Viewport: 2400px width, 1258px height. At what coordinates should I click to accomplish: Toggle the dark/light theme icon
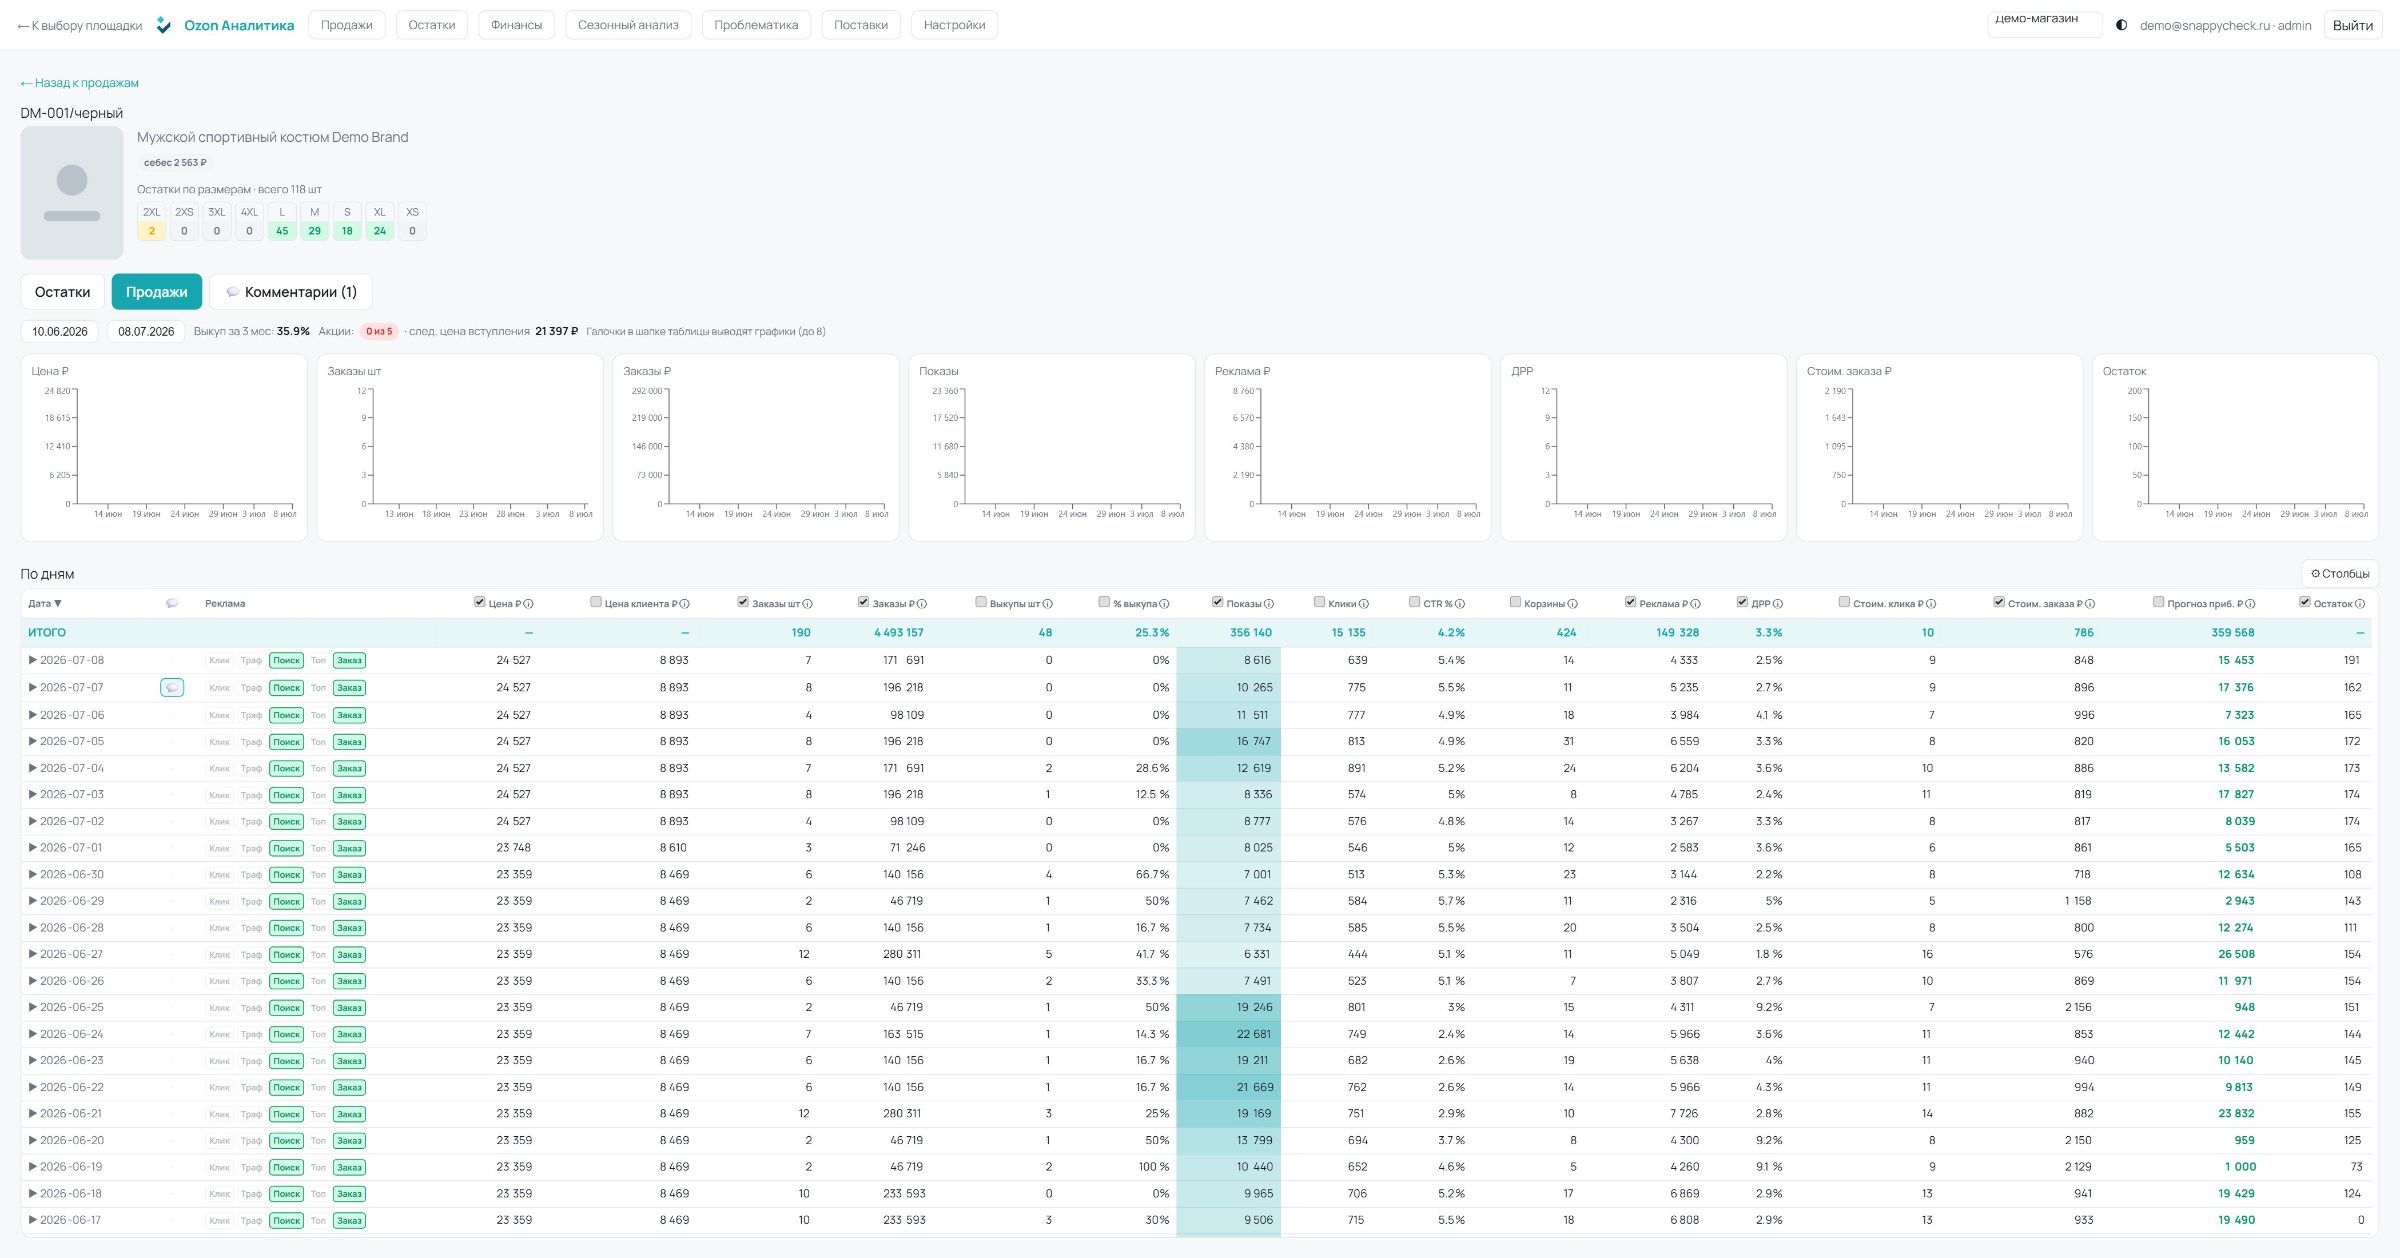[x=2121, y=25]
